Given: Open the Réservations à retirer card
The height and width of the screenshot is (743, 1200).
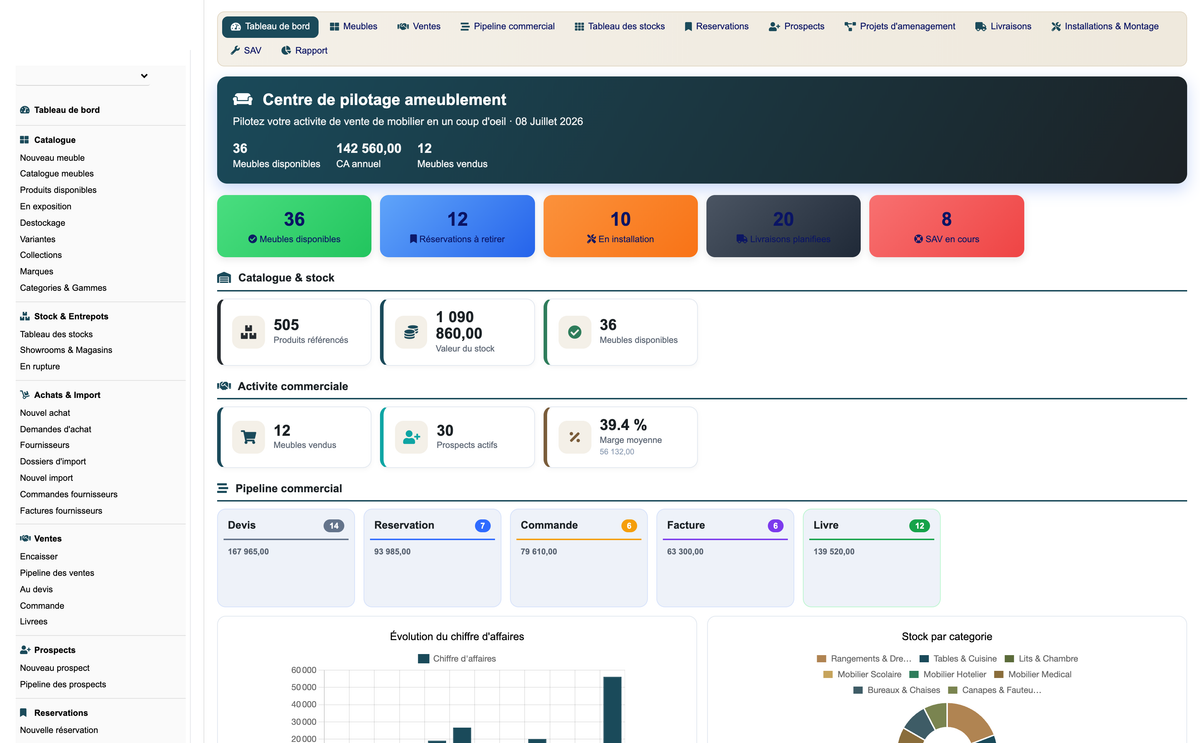Looking at the screenshot, I should click(x=457, y=226).
